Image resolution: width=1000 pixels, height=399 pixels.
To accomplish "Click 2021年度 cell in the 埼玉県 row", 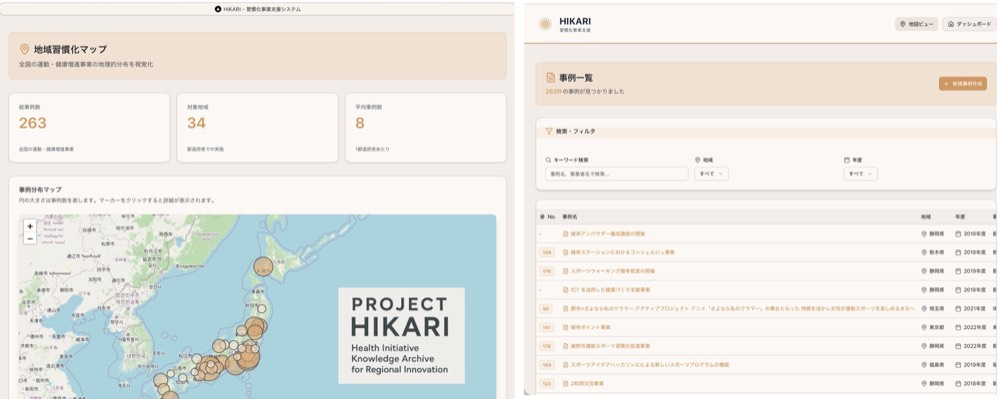I will click(972, 308).
